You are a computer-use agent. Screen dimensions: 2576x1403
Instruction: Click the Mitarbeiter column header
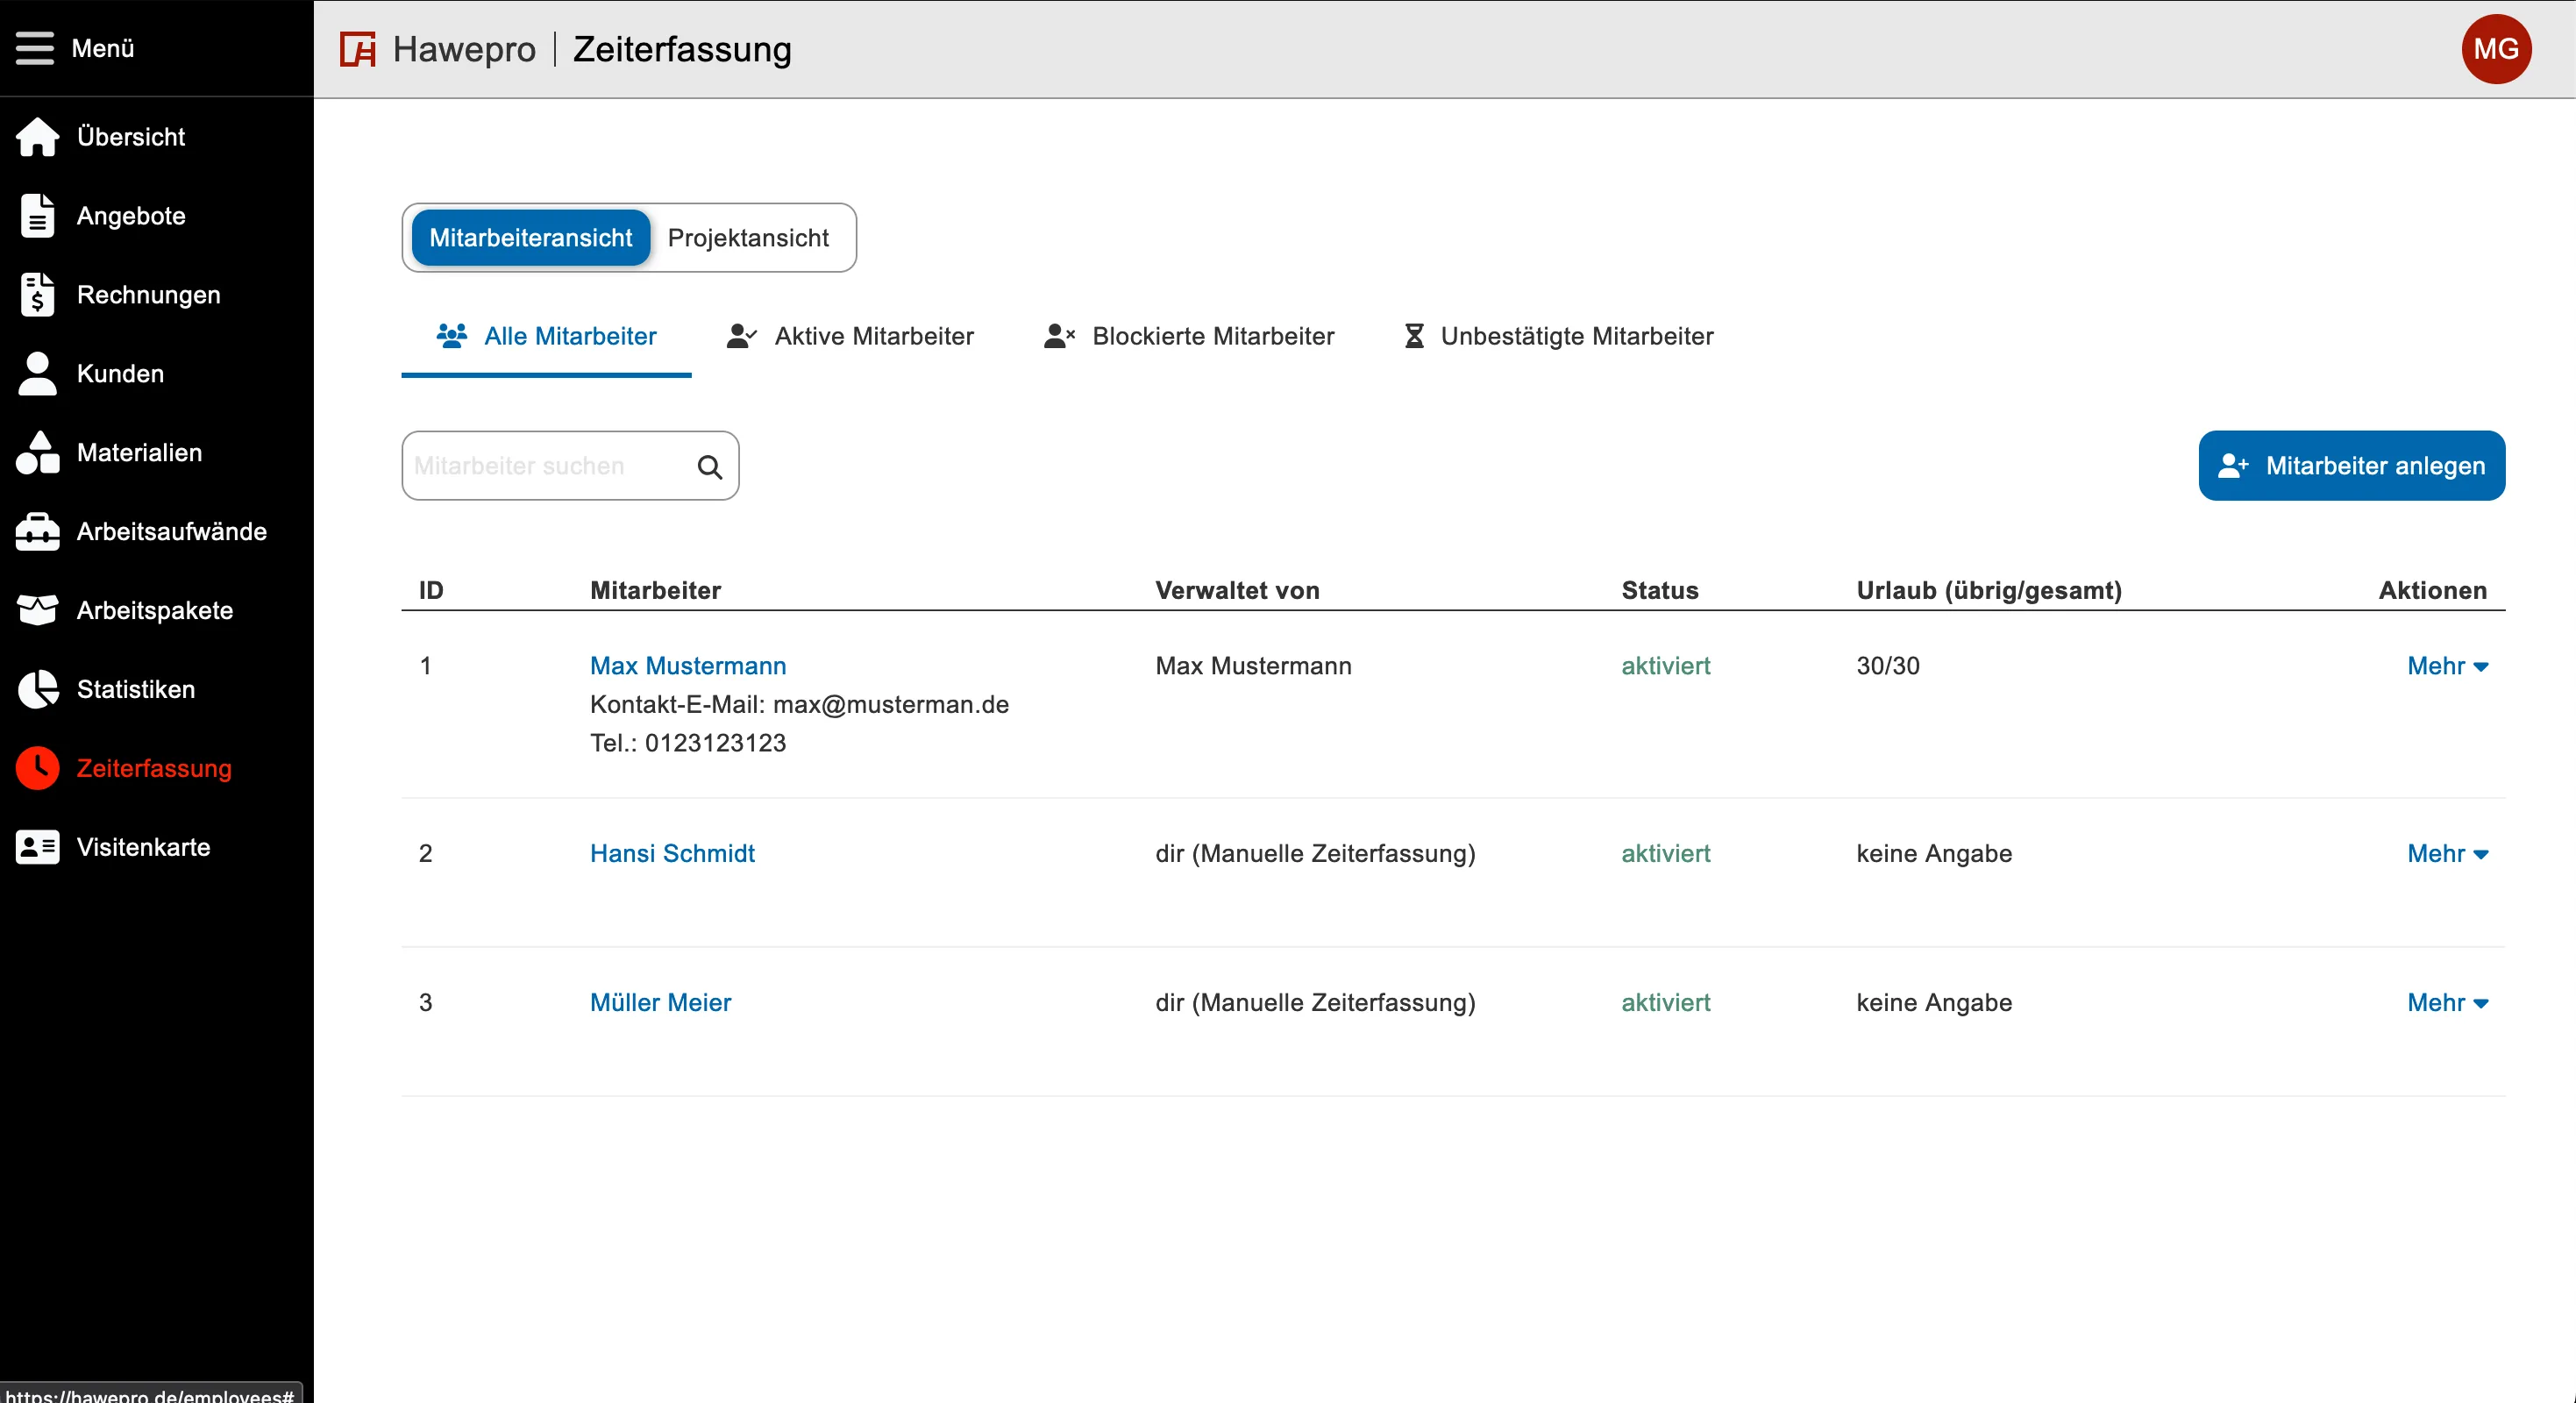655,590
